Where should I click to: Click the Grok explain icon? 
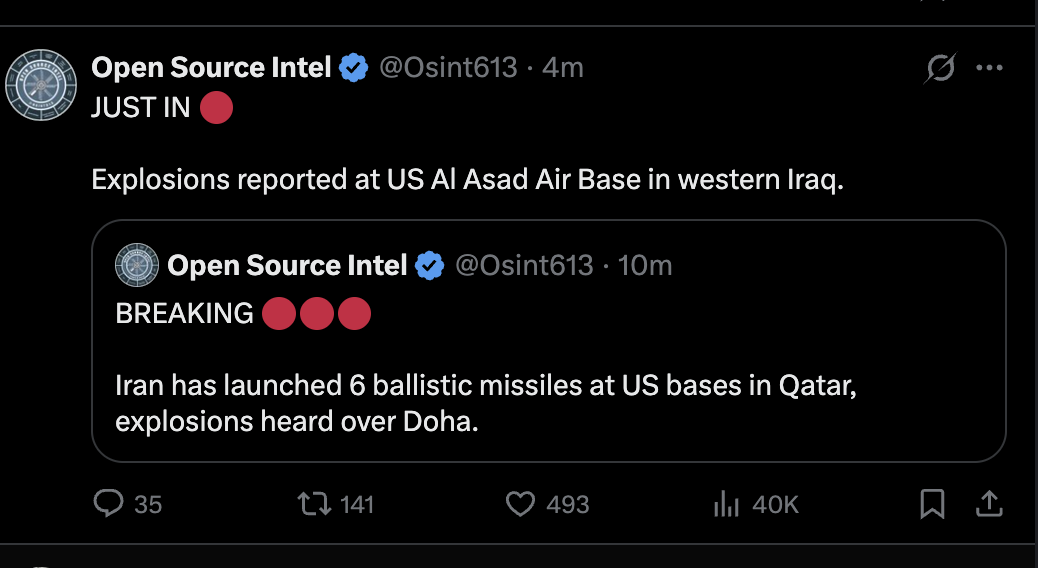pyautogui.click(x=940, y=68)
